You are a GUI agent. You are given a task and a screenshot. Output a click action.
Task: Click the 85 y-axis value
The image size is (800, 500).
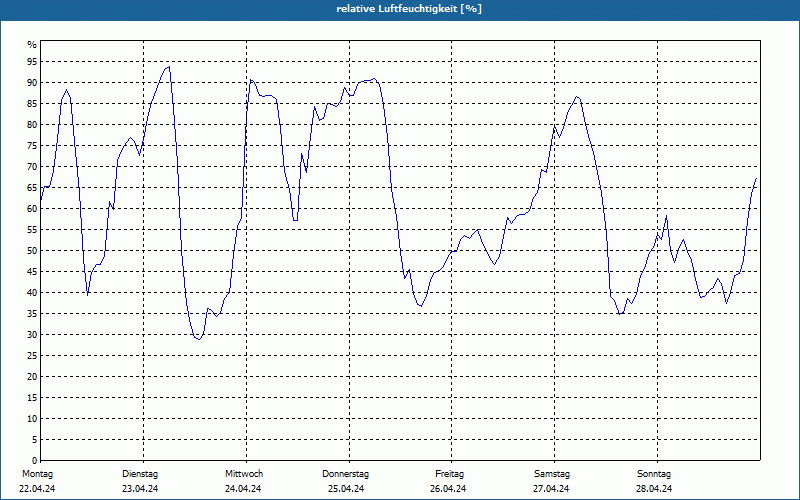32,104
